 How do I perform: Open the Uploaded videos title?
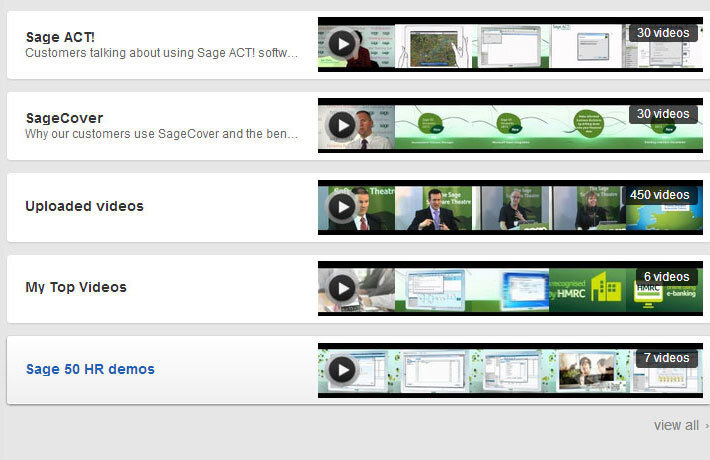pos(84,206)
